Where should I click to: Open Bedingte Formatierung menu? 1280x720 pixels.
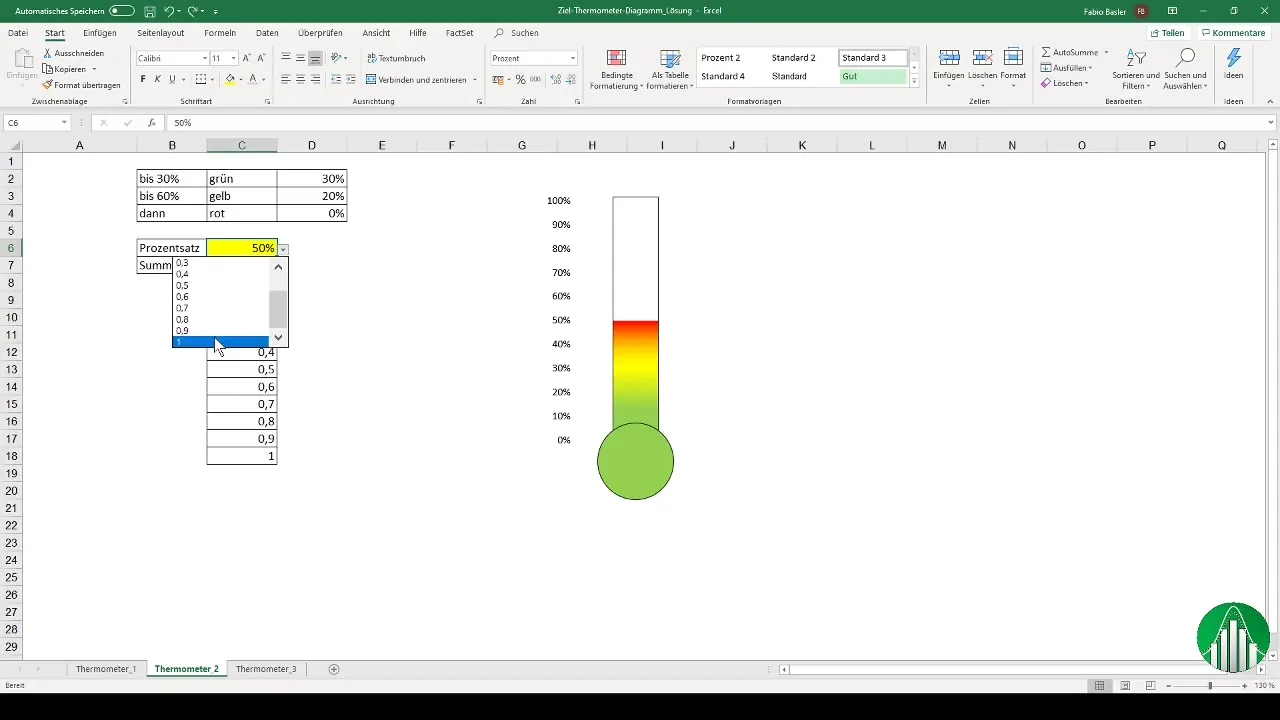[x=616, y=68]
